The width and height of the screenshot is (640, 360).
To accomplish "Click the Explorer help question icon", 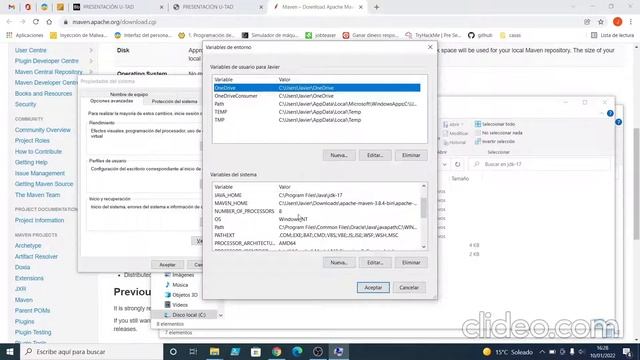I will point(610,113).
